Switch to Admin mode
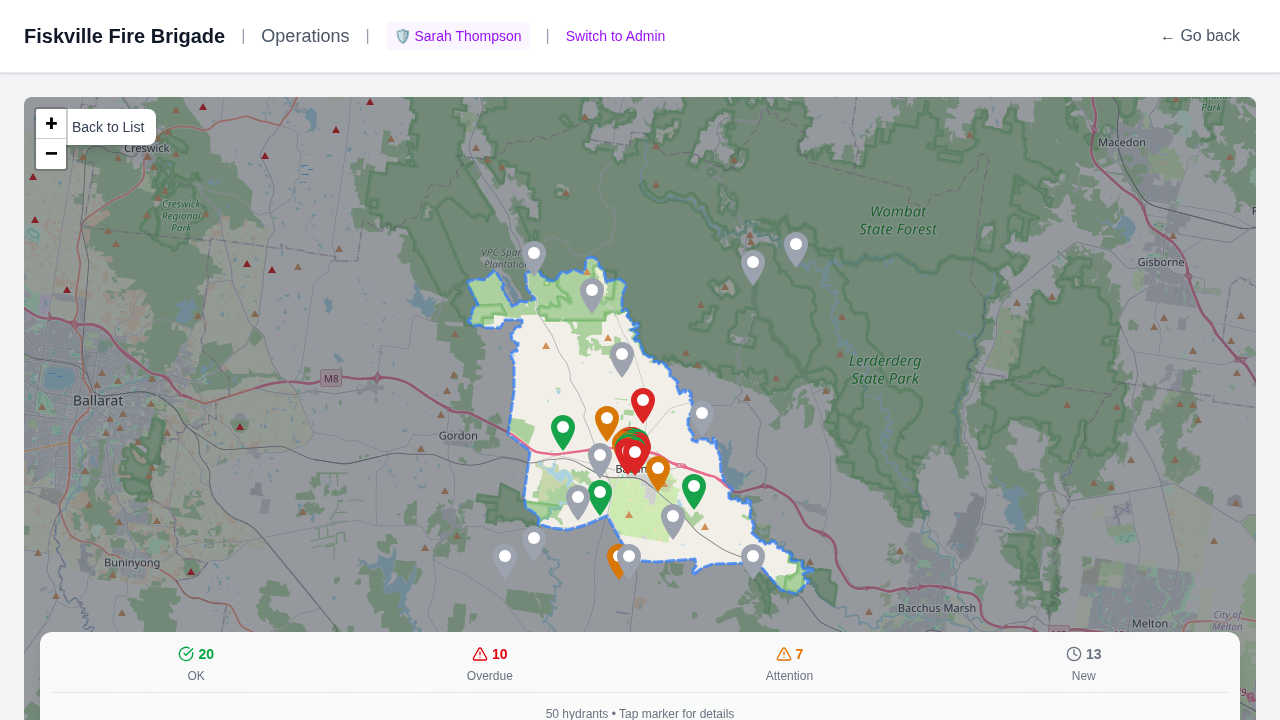The width and height of the screenshot is (1280, 720). click(615, 36)
